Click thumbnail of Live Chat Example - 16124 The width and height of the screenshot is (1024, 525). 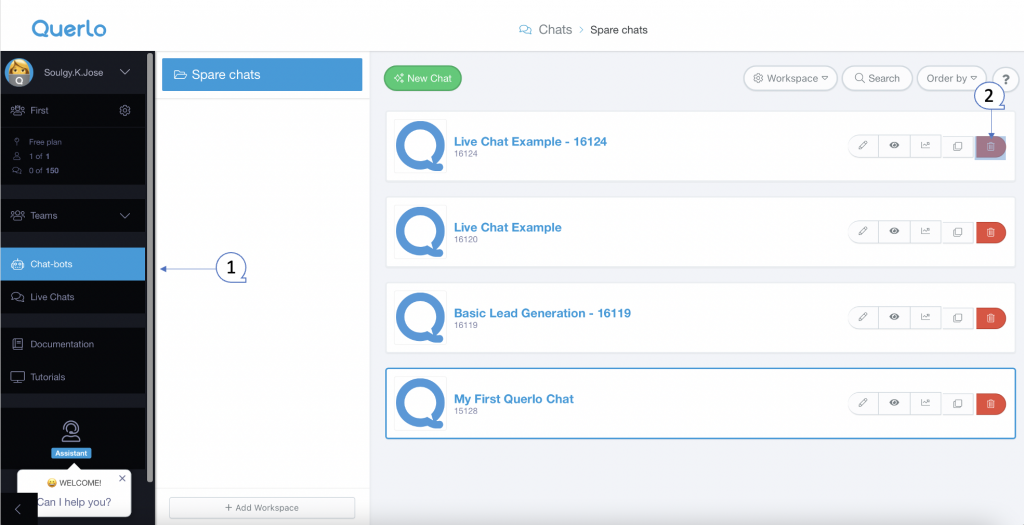pos(421,146)
